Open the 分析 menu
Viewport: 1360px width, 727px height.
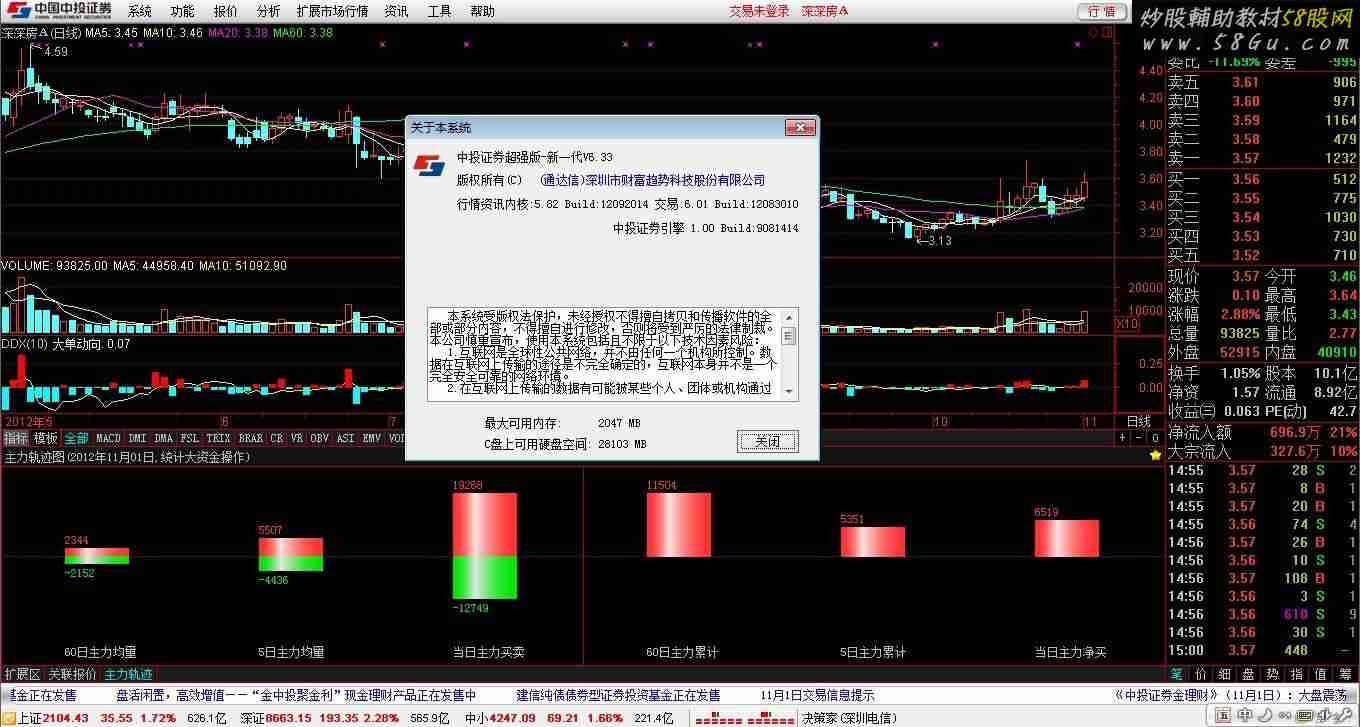tap(268, 11)
